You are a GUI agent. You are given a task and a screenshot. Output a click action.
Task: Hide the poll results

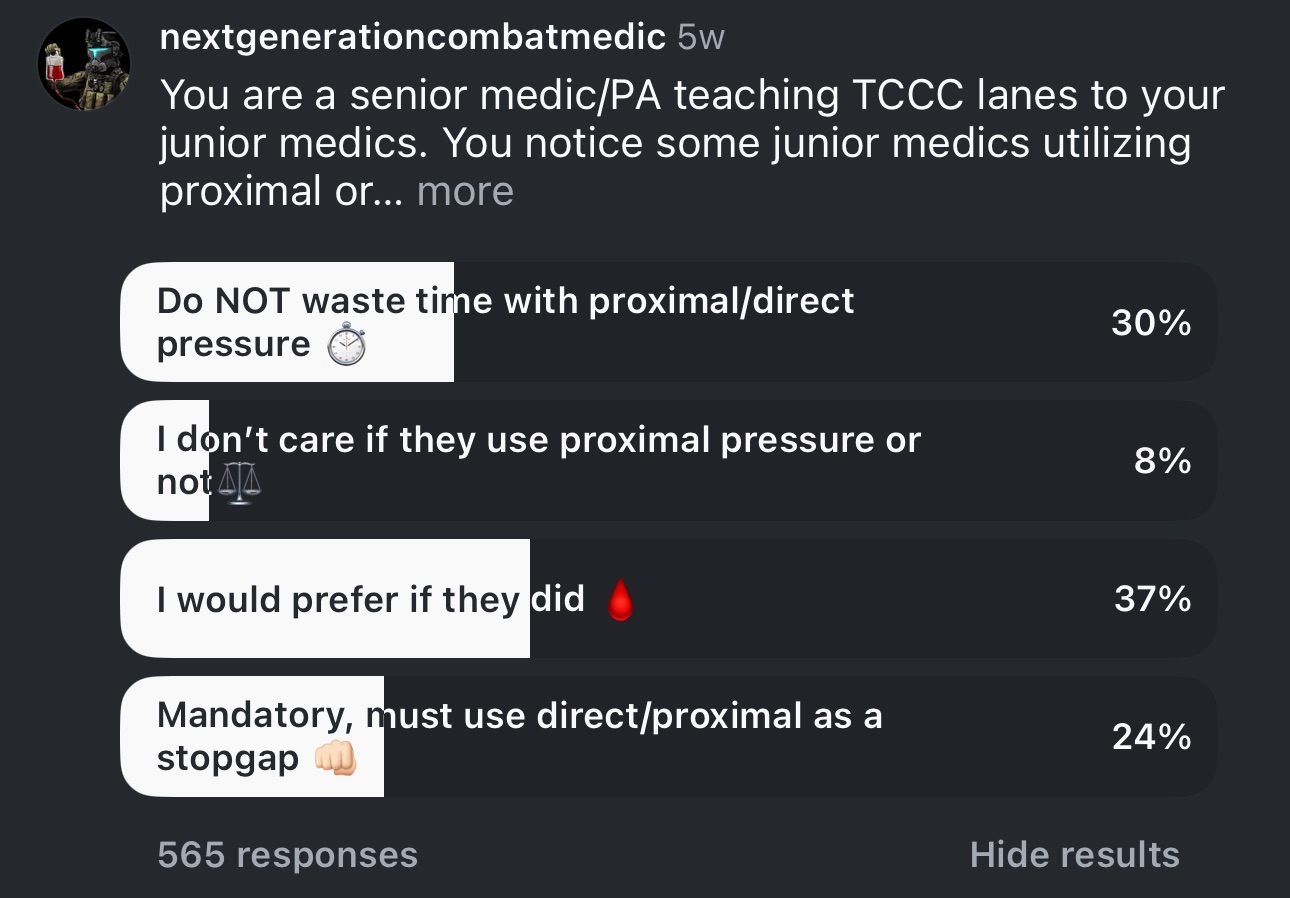click(1074, 855)
